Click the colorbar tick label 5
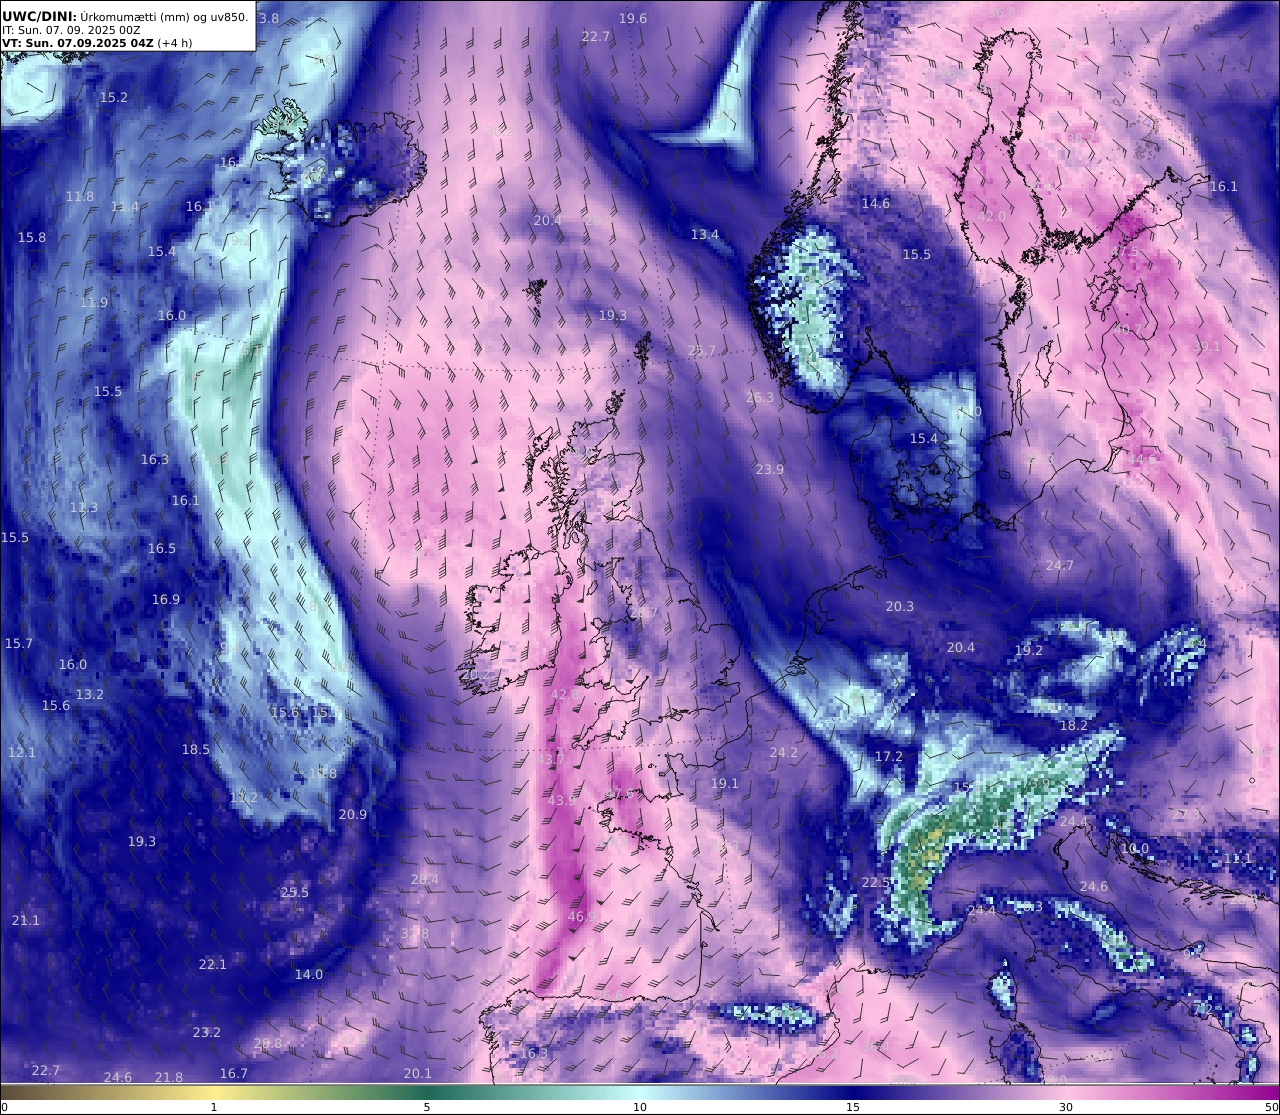The width and height of the screenshot is (1280, 1115). pos(427,1107)
